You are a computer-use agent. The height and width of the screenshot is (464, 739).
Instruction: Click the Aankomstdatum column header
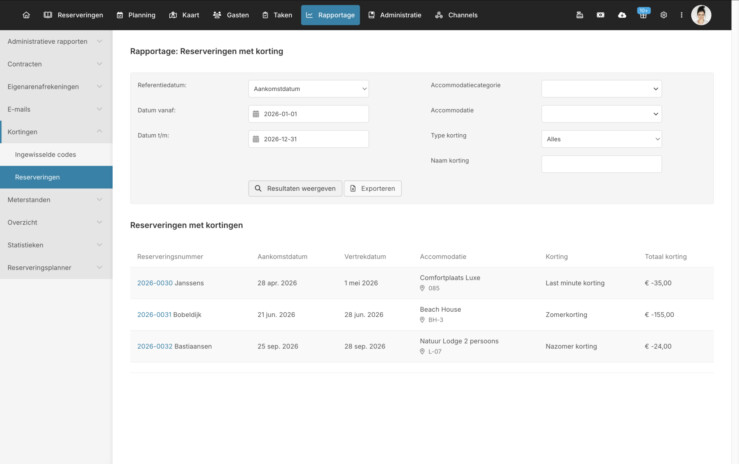point(282,257)
